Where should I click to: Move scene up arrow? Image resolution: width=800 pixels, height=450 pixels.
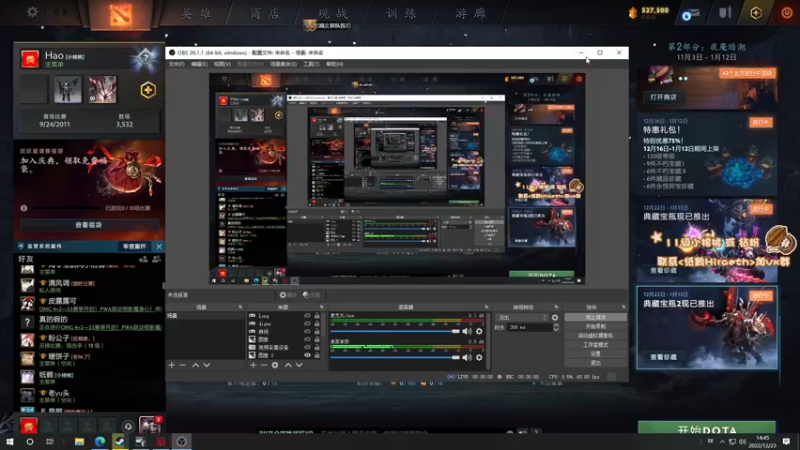point(195,365)
